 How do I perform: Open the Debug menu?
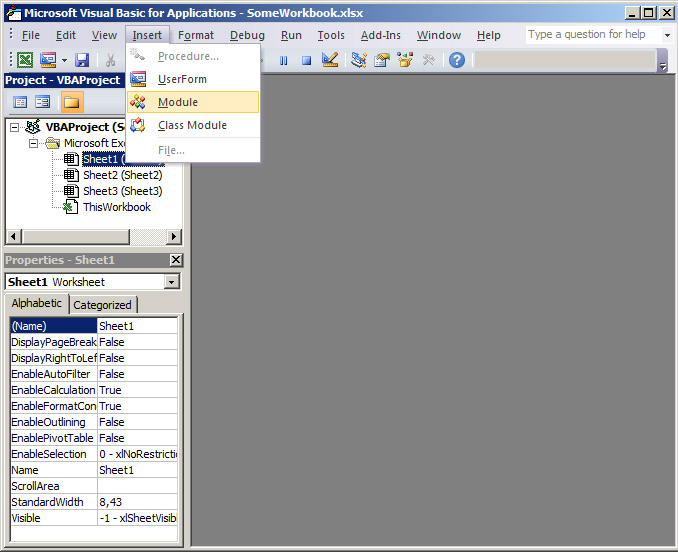pyautogui.click(x=247, y=35)
